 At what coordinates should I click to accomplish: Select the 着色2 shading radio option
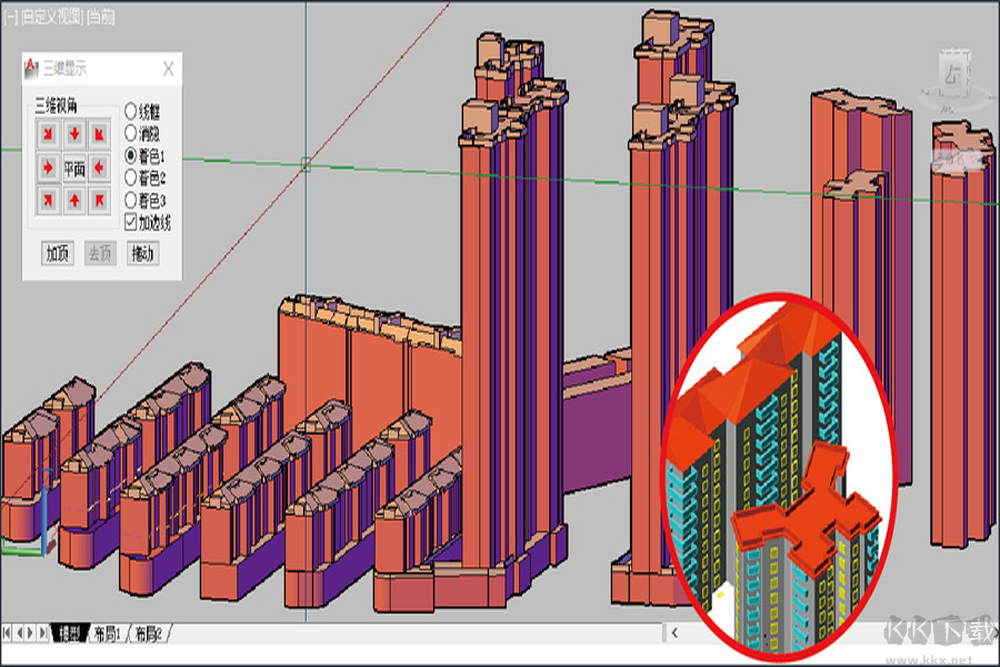[131, 177]
